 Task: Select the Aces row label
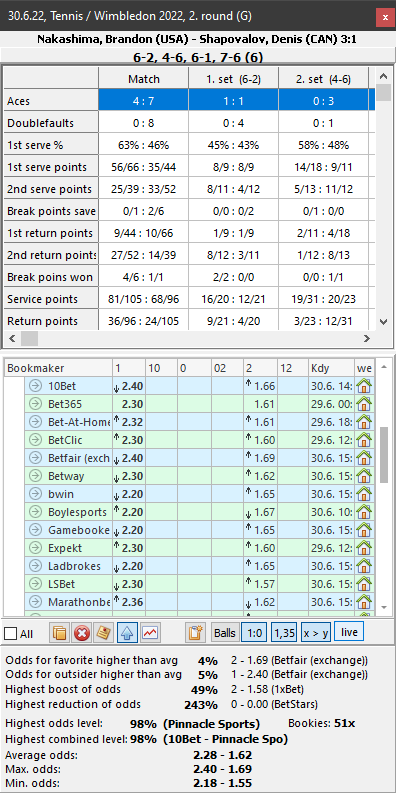[51, 101]
